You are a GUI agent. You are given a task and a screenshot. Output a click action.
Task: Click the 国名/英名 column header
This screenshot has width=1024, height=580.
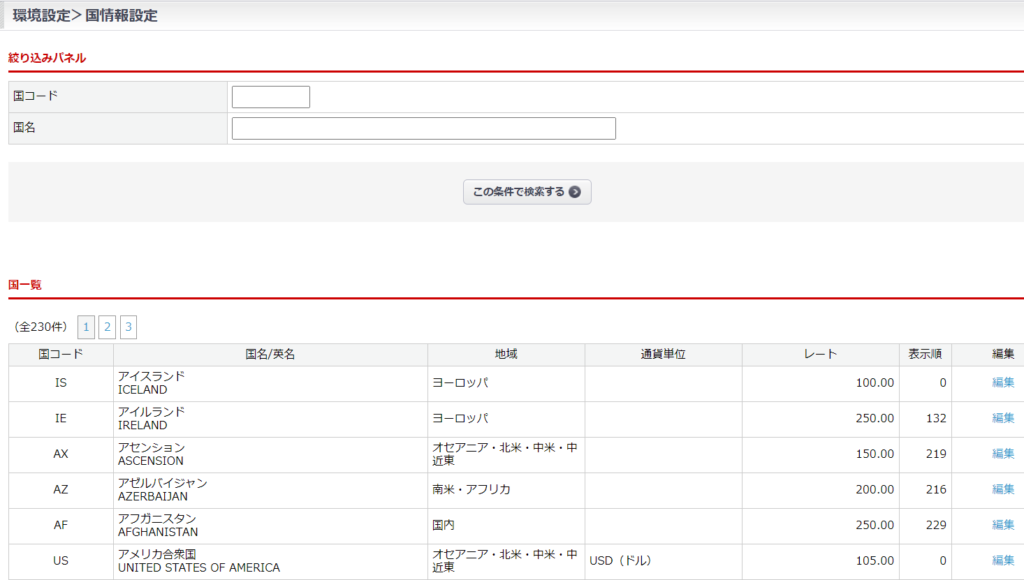point(270,355)
